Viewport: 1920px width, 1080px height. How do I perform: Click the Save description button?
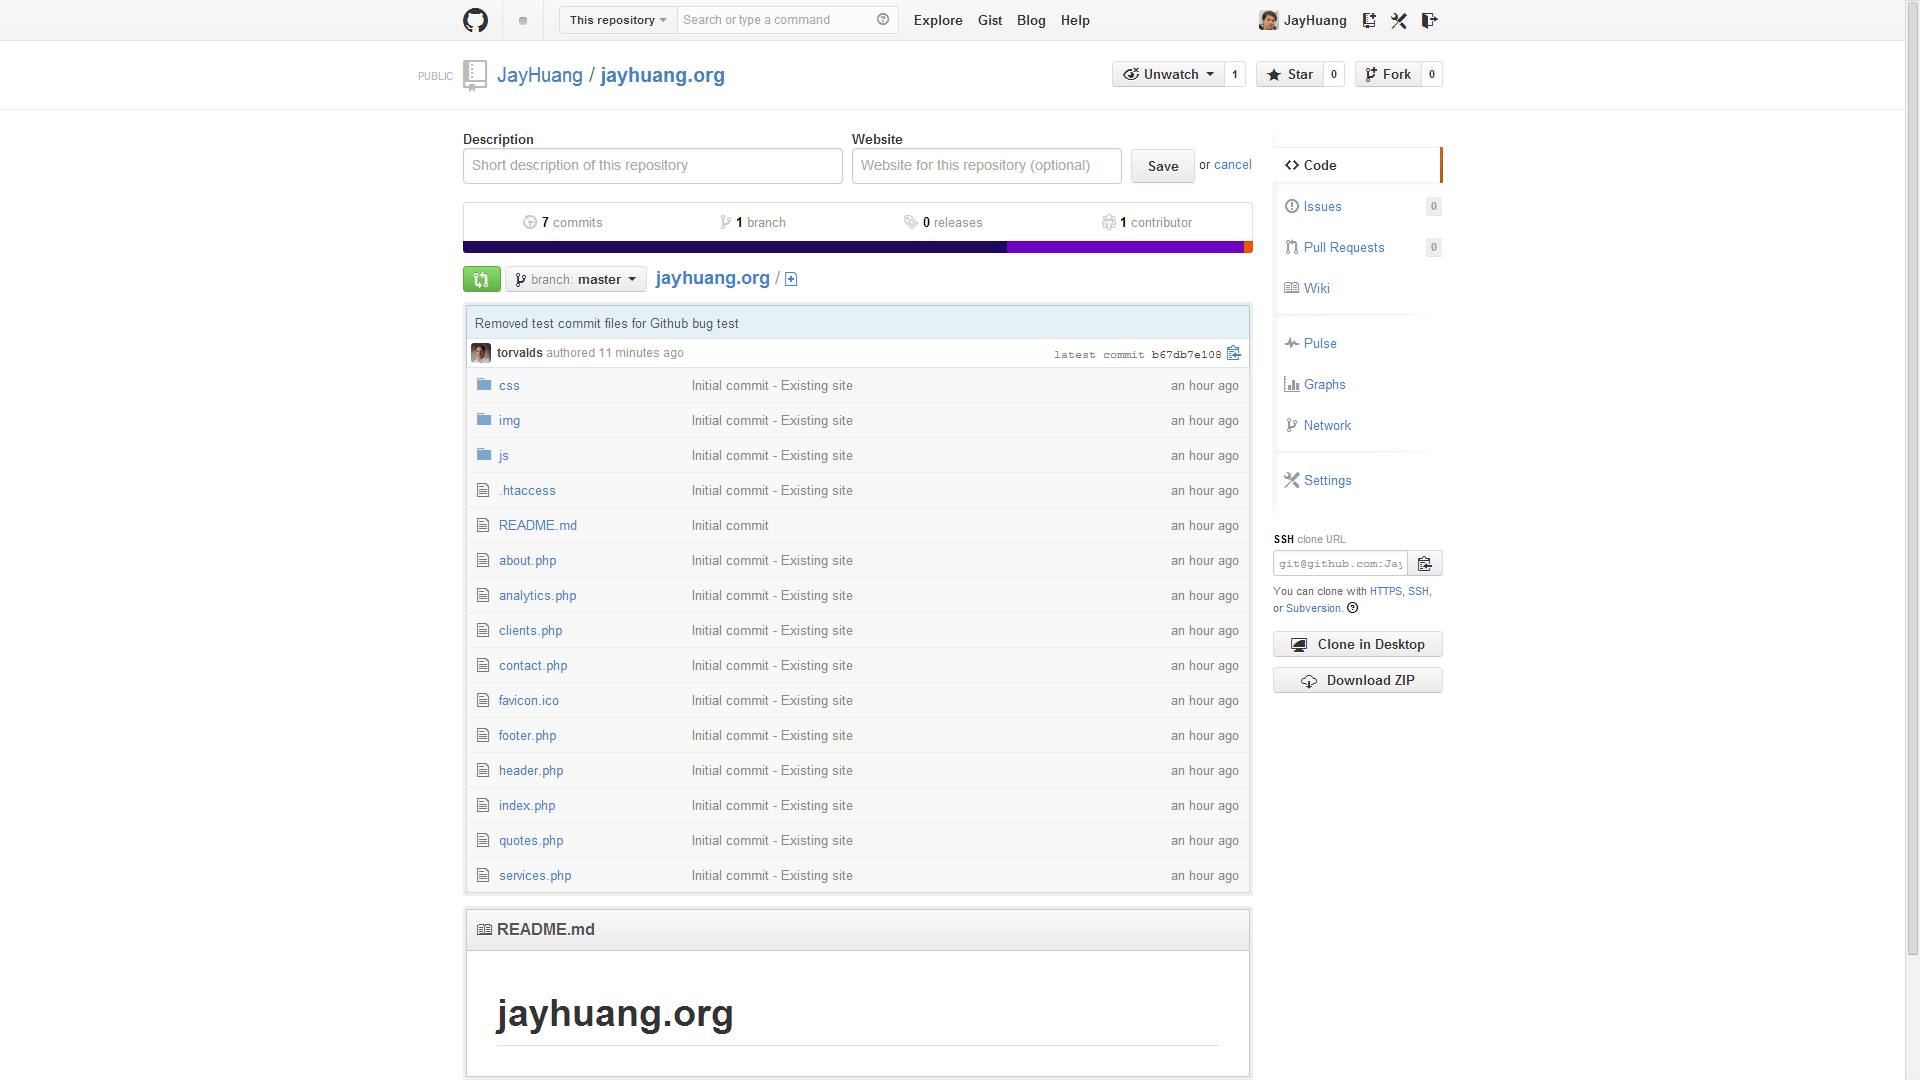click(1162, 166)
